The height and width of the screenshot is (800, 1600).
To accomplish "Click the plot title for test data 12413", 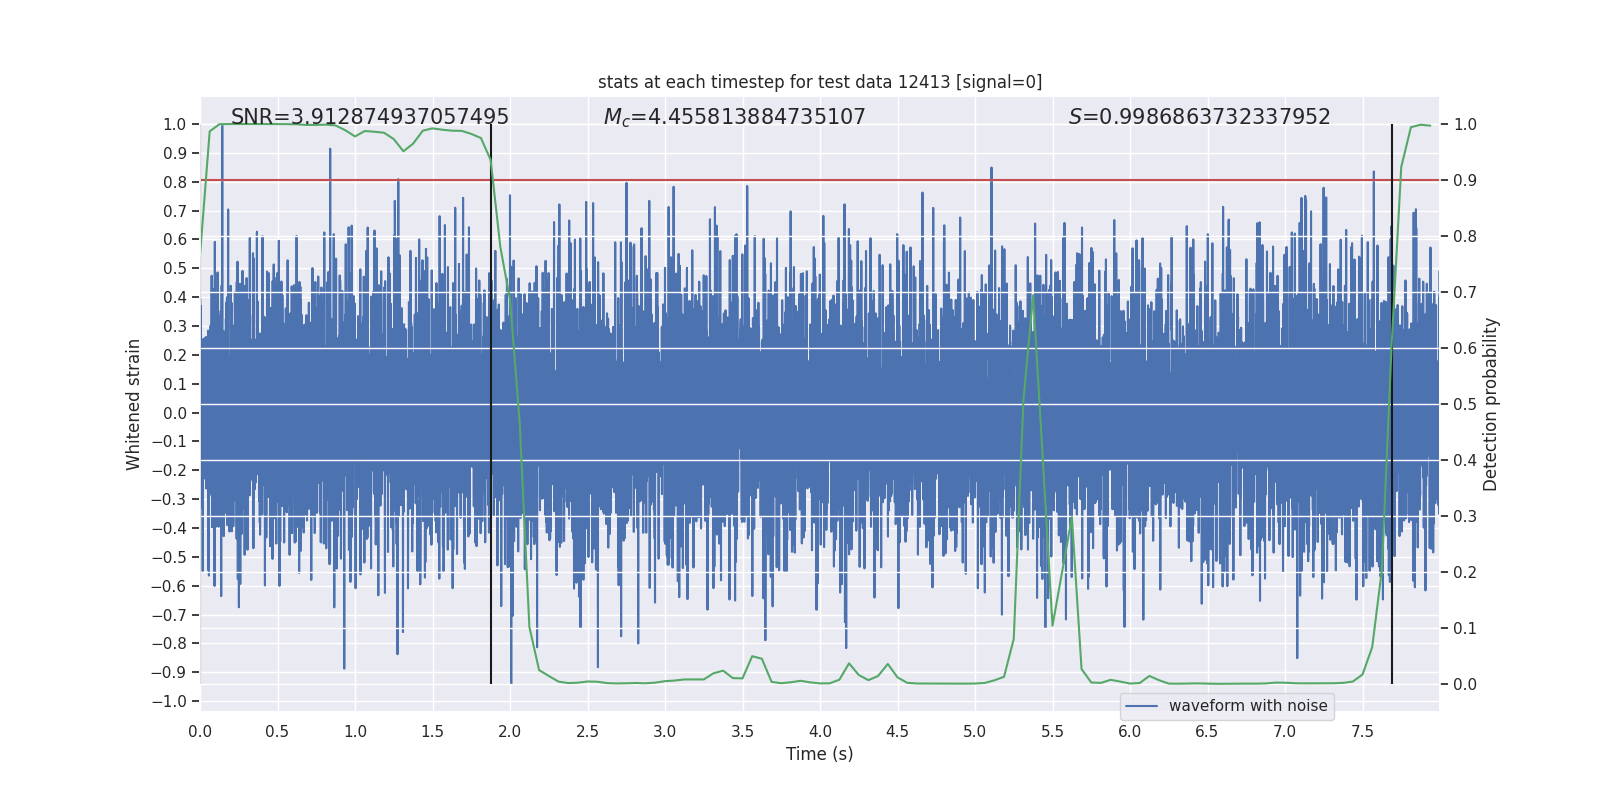I will [x=819, y=82].
